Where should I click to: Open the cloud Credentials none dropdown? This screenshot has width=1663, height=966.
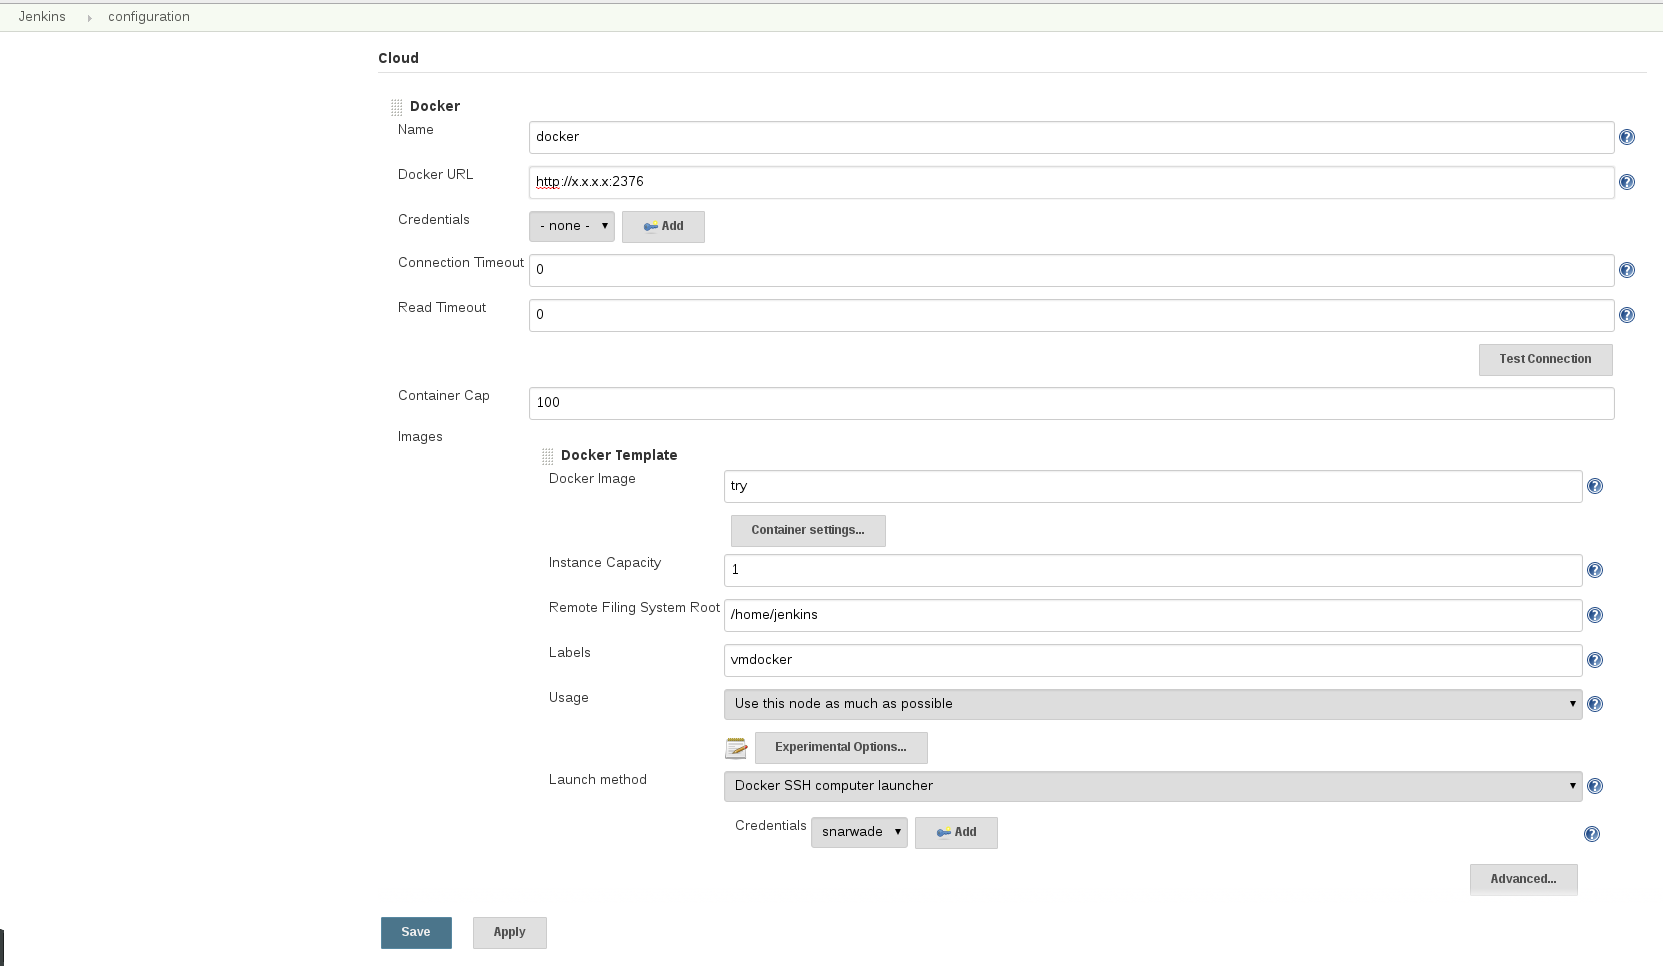(571, 226)
